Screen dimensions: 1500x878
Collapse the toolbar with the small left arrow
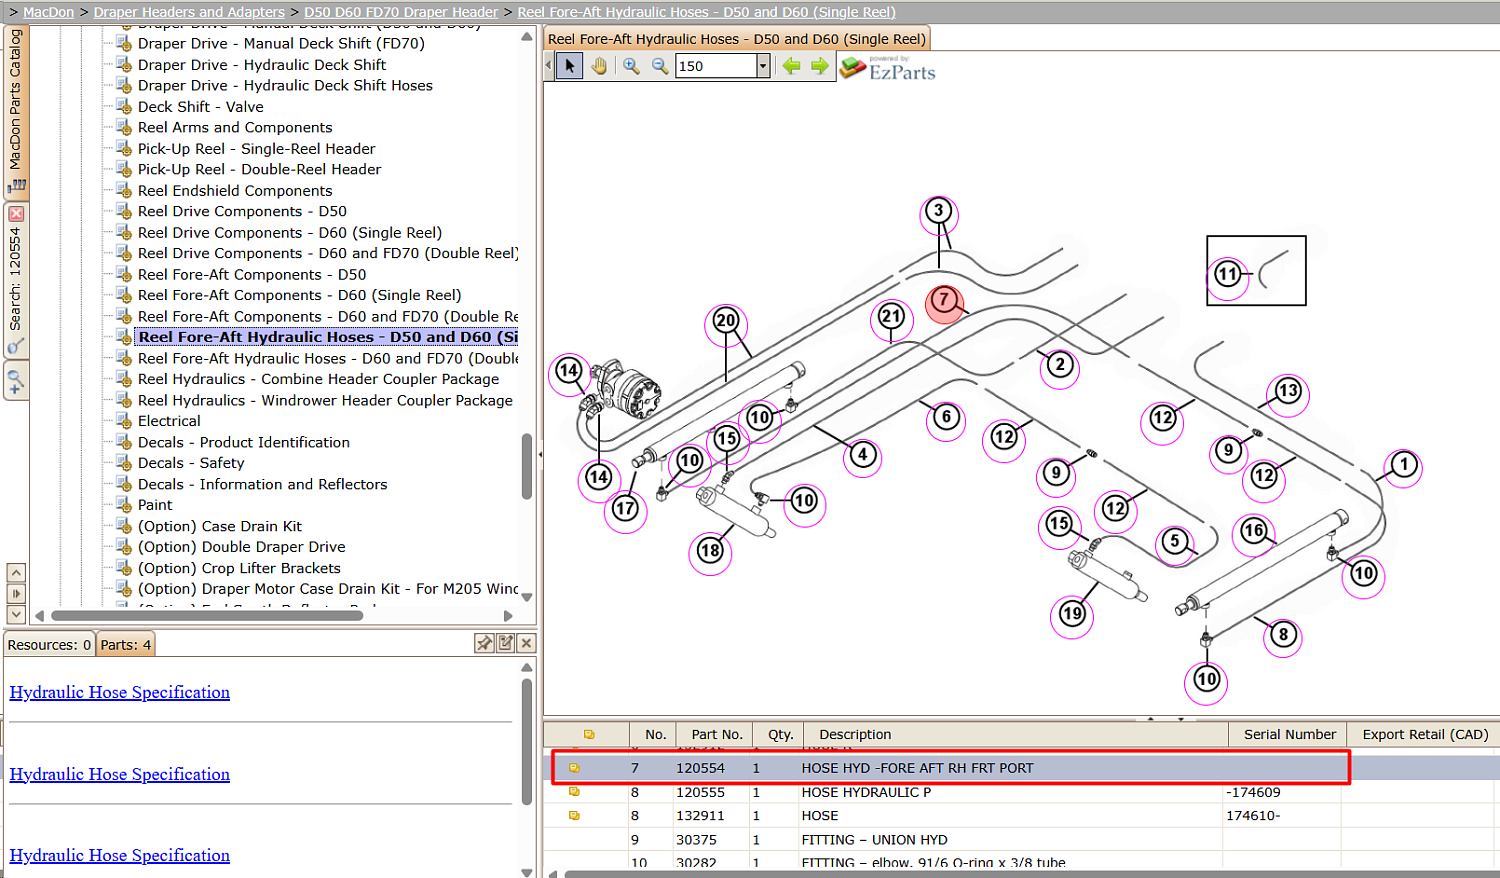click(x=549, y=66)
